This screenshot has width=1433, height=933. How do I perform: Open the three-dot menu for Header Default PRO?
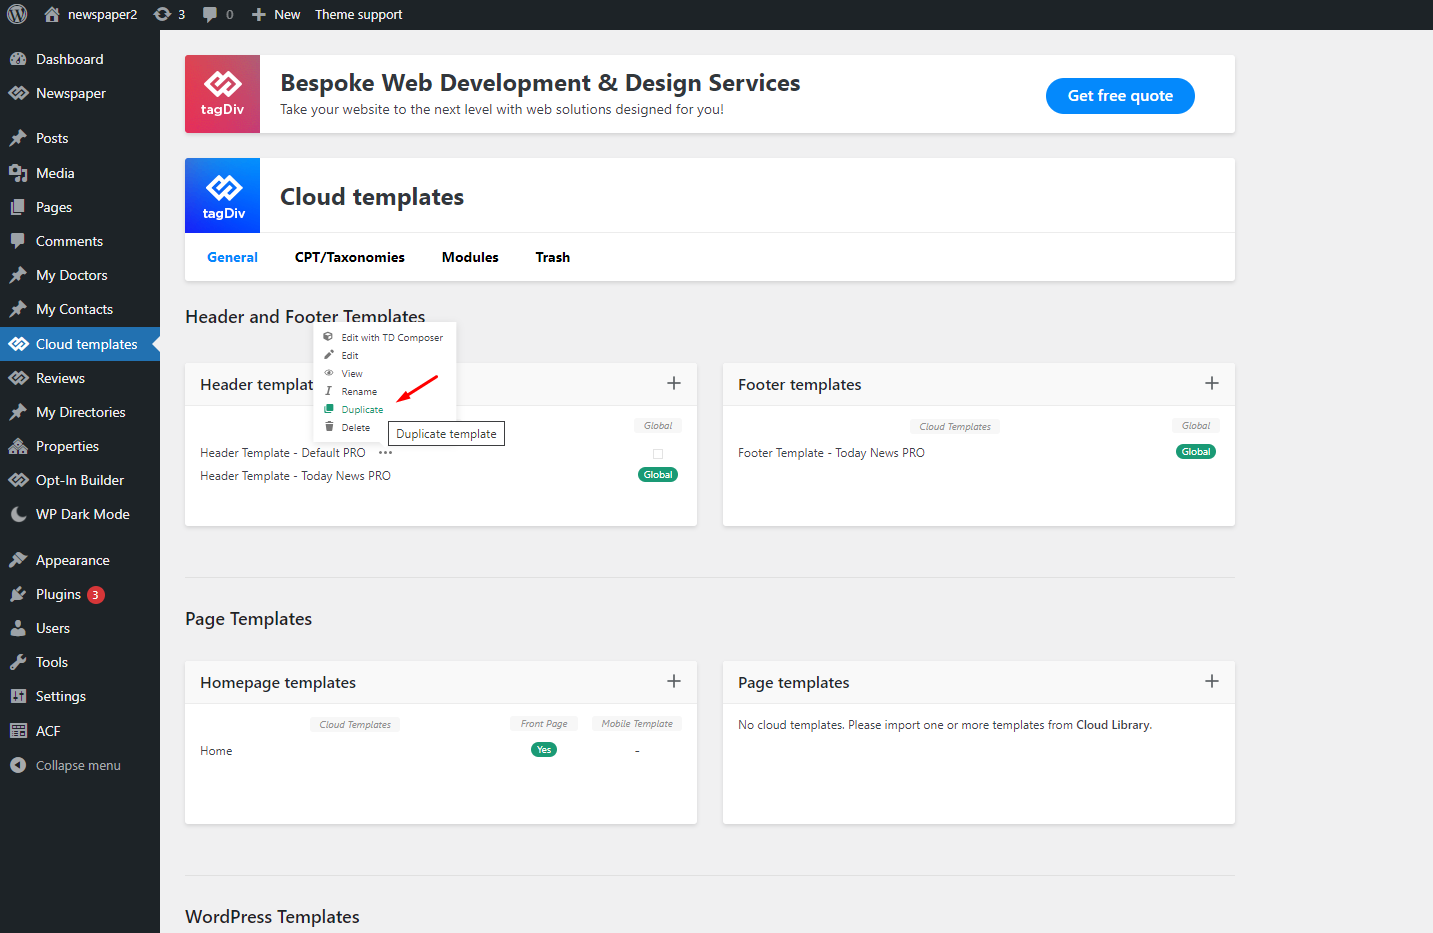[x=385, y=453]
